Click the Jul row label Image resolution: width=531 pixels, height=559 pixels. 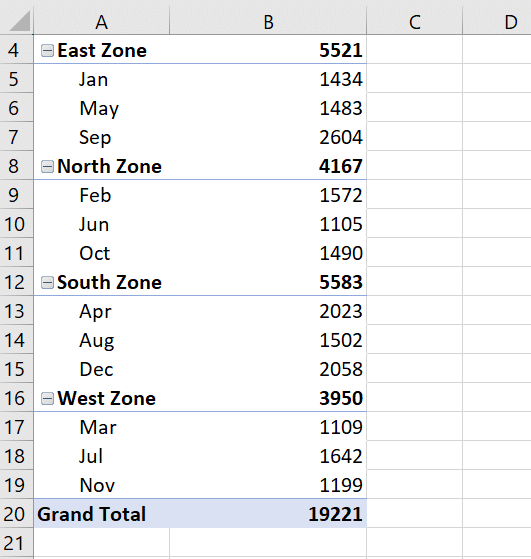[x=91, y=456]
